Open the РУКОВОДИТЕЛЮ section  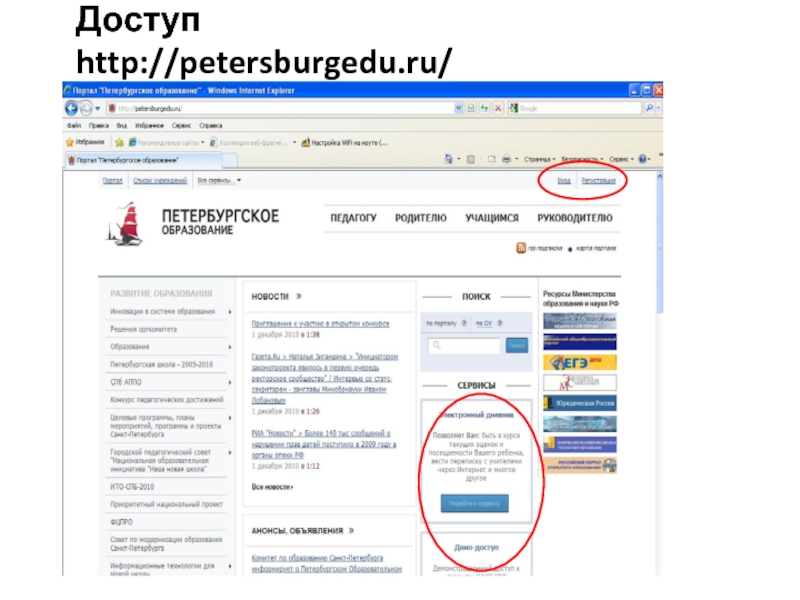tap(574, 218)
